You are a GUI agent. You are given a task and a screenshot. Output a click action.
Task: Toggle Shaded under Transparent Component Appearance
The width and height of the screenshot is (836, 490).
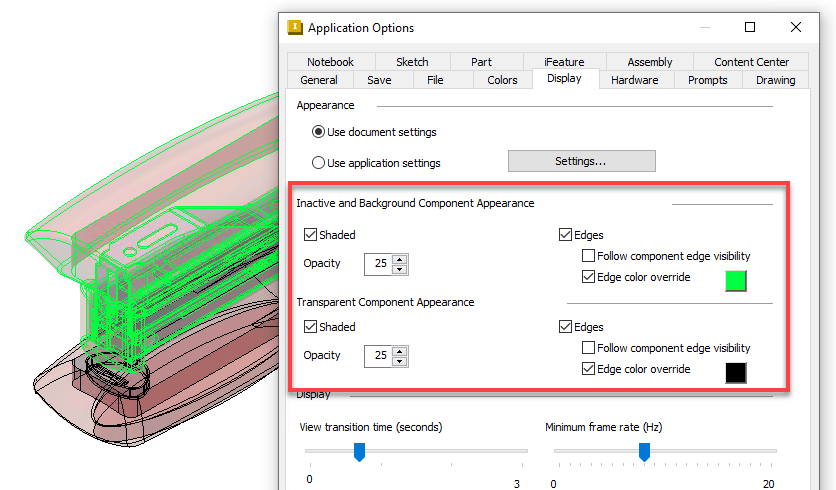[310, 327]
